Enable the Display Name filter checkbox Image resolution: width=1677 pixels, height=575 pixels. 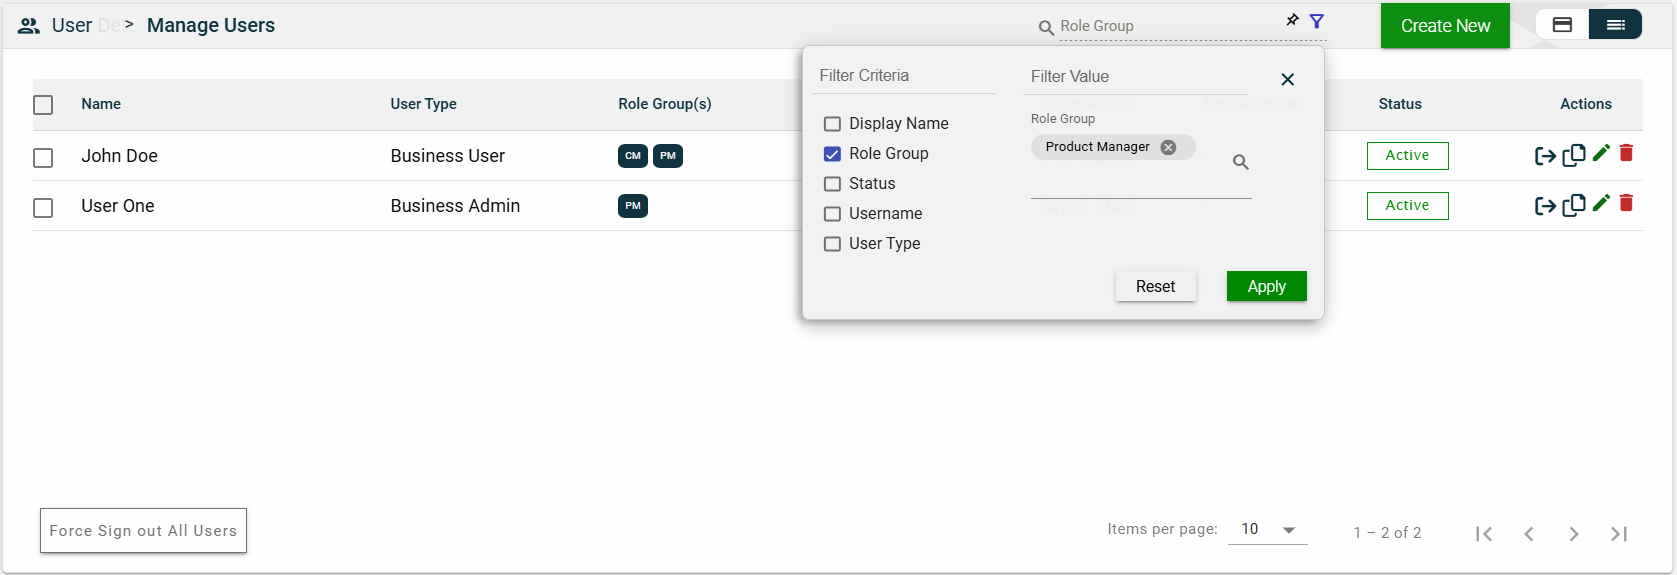tap(832, 124)
